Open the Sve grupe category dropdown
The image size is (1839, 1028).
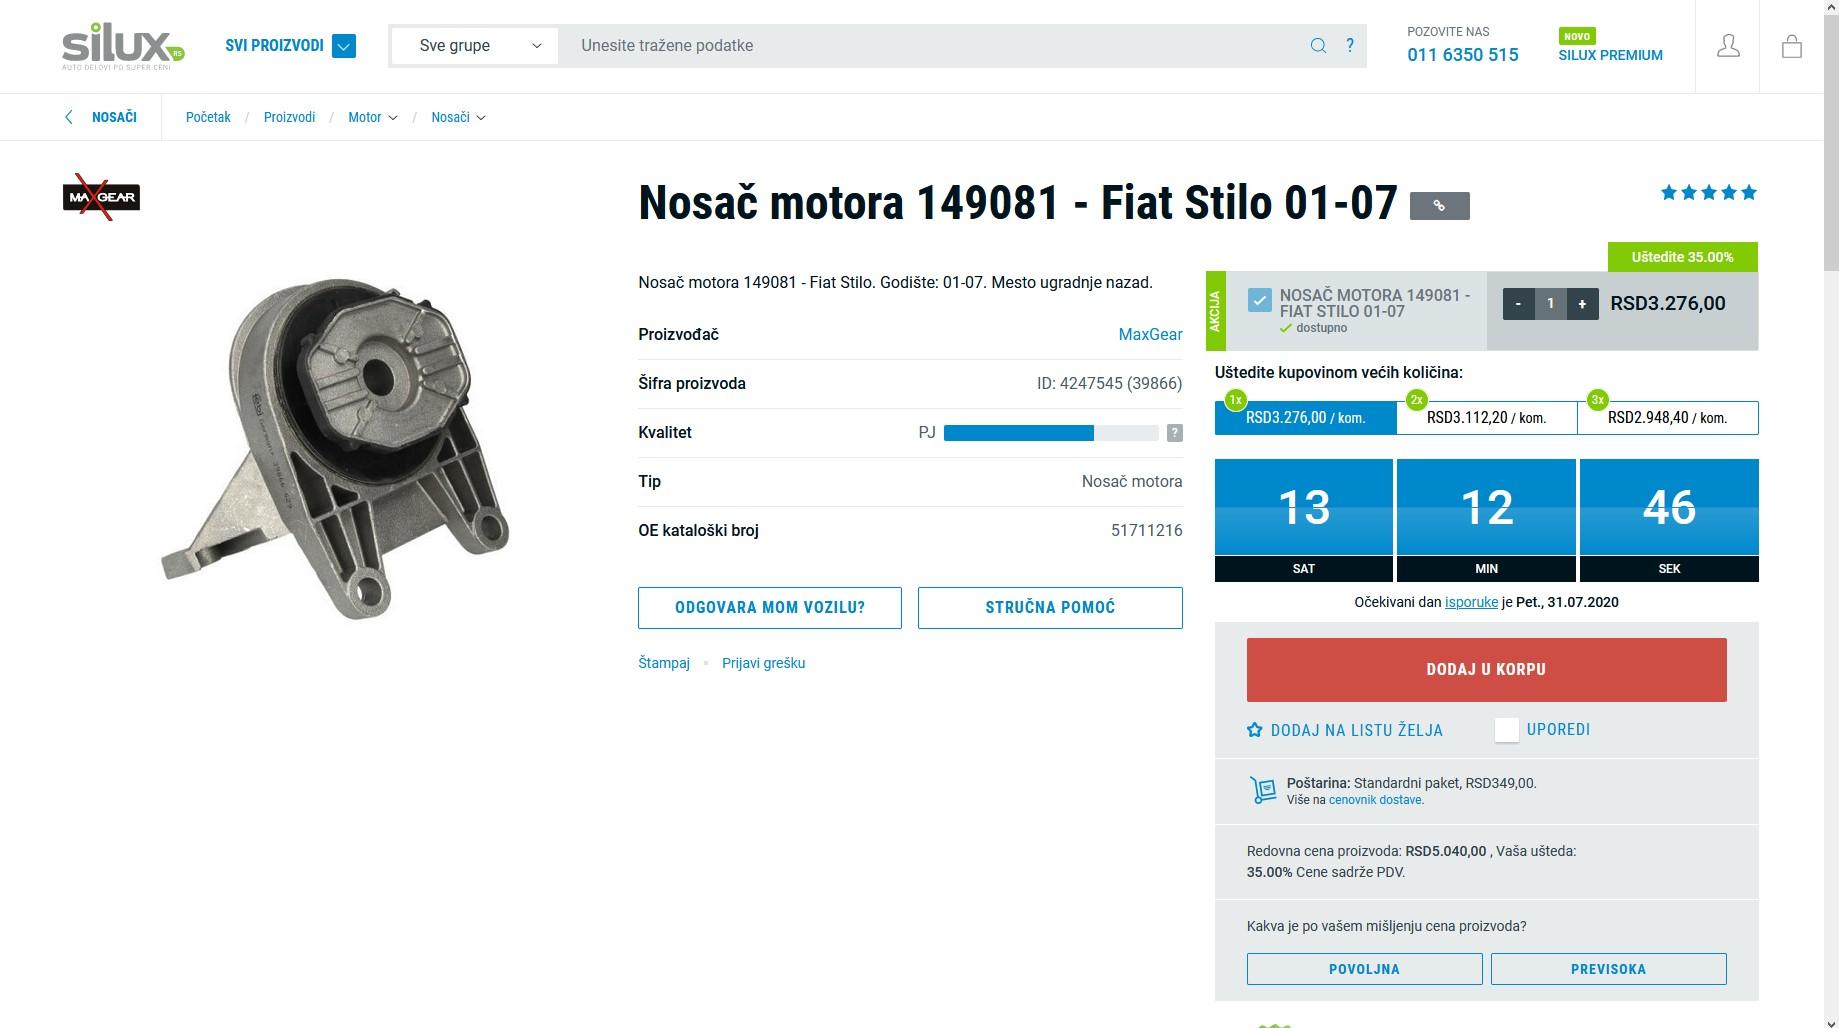pos(474,46)
